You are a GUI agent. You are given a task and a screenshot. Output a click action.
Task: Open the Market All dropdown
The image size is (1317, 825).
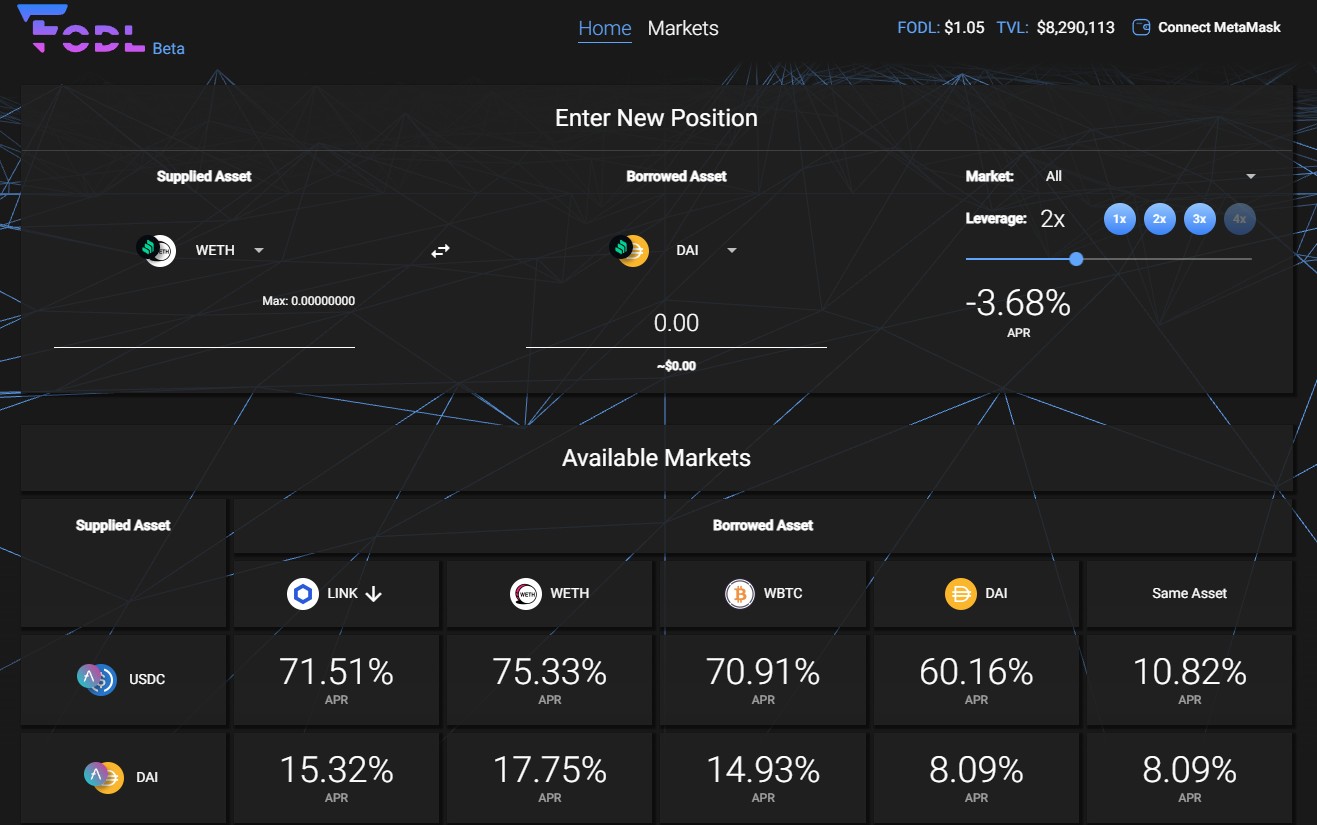point(1149,176)
